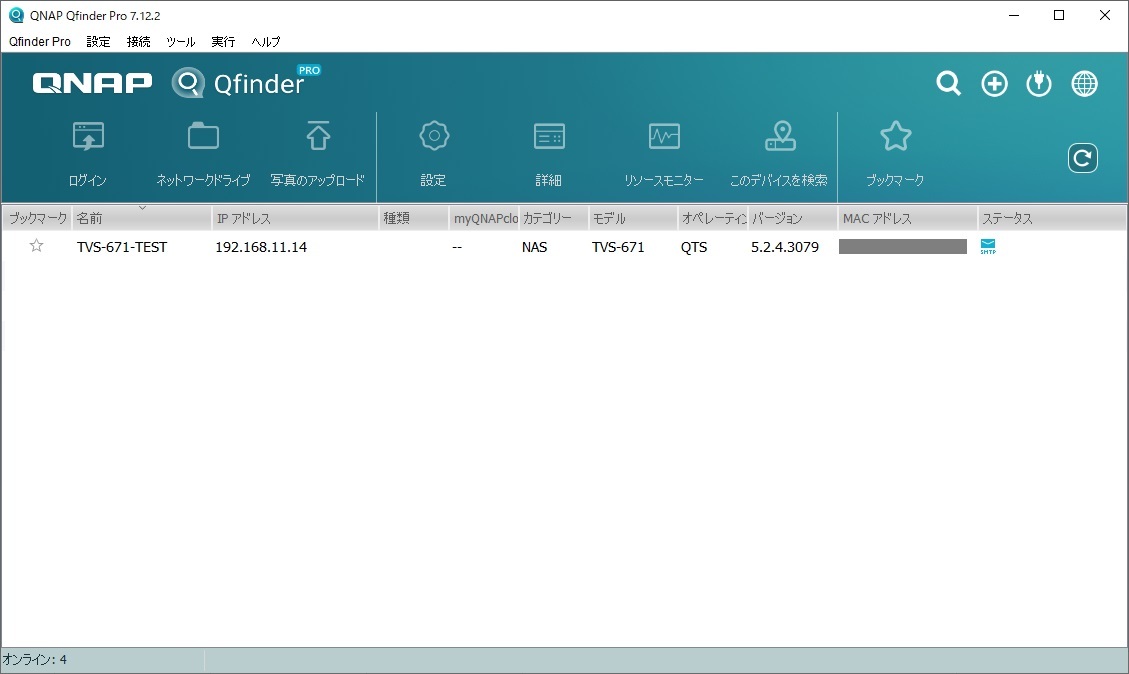Sort by カテゴリー column header

[x=553, y=218]
